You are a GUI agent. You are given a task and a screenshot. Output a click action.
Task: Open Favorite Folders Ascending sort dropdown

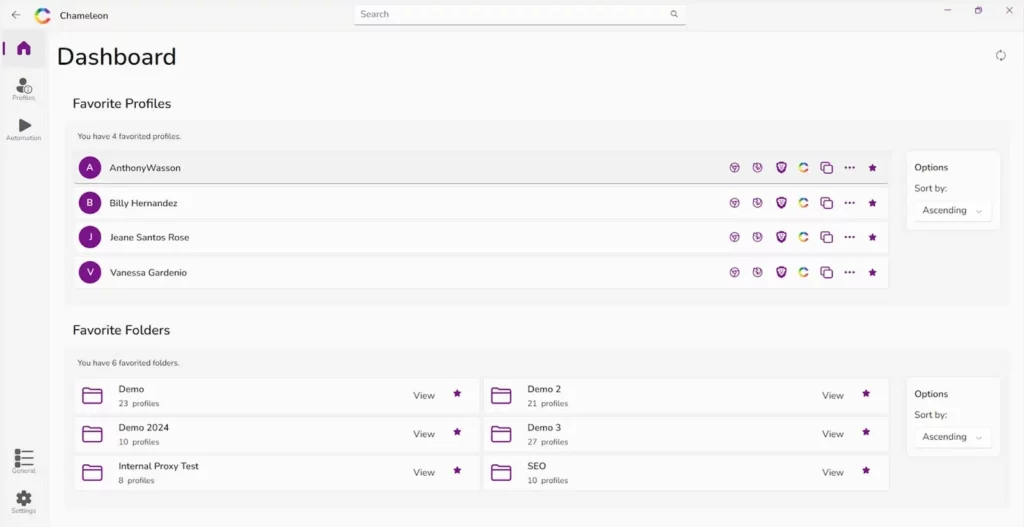point(953,437)
